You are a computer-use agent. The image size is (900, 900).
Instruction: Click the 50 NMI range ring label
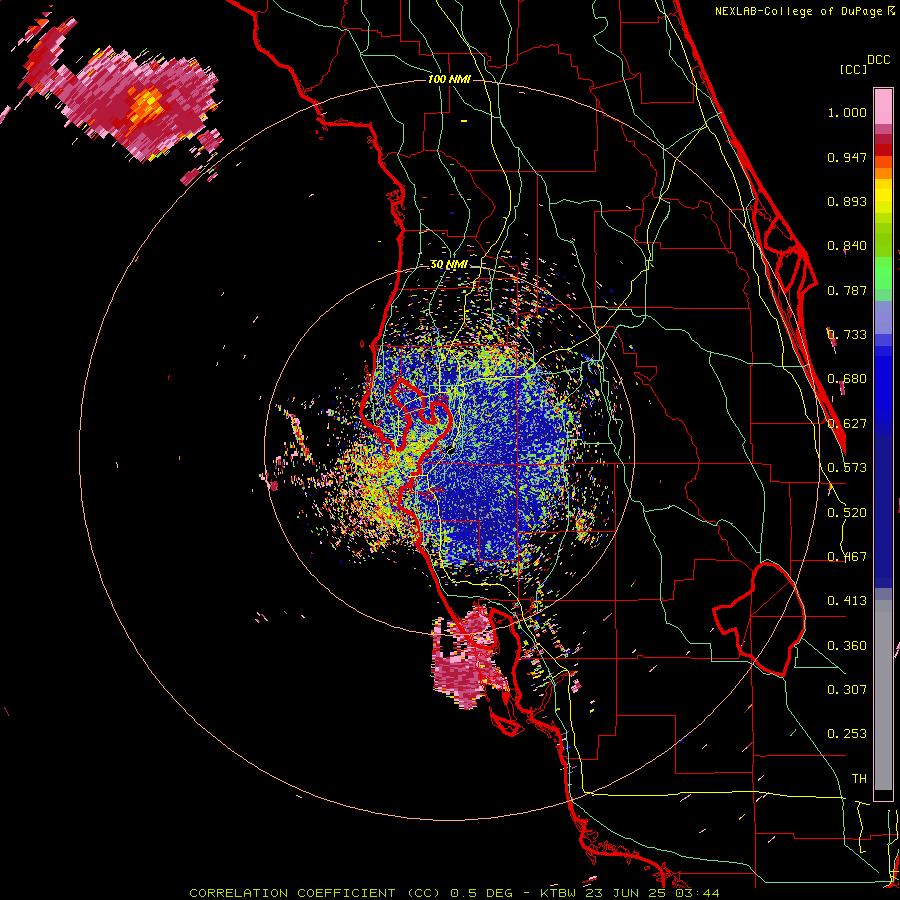(449, 265)
